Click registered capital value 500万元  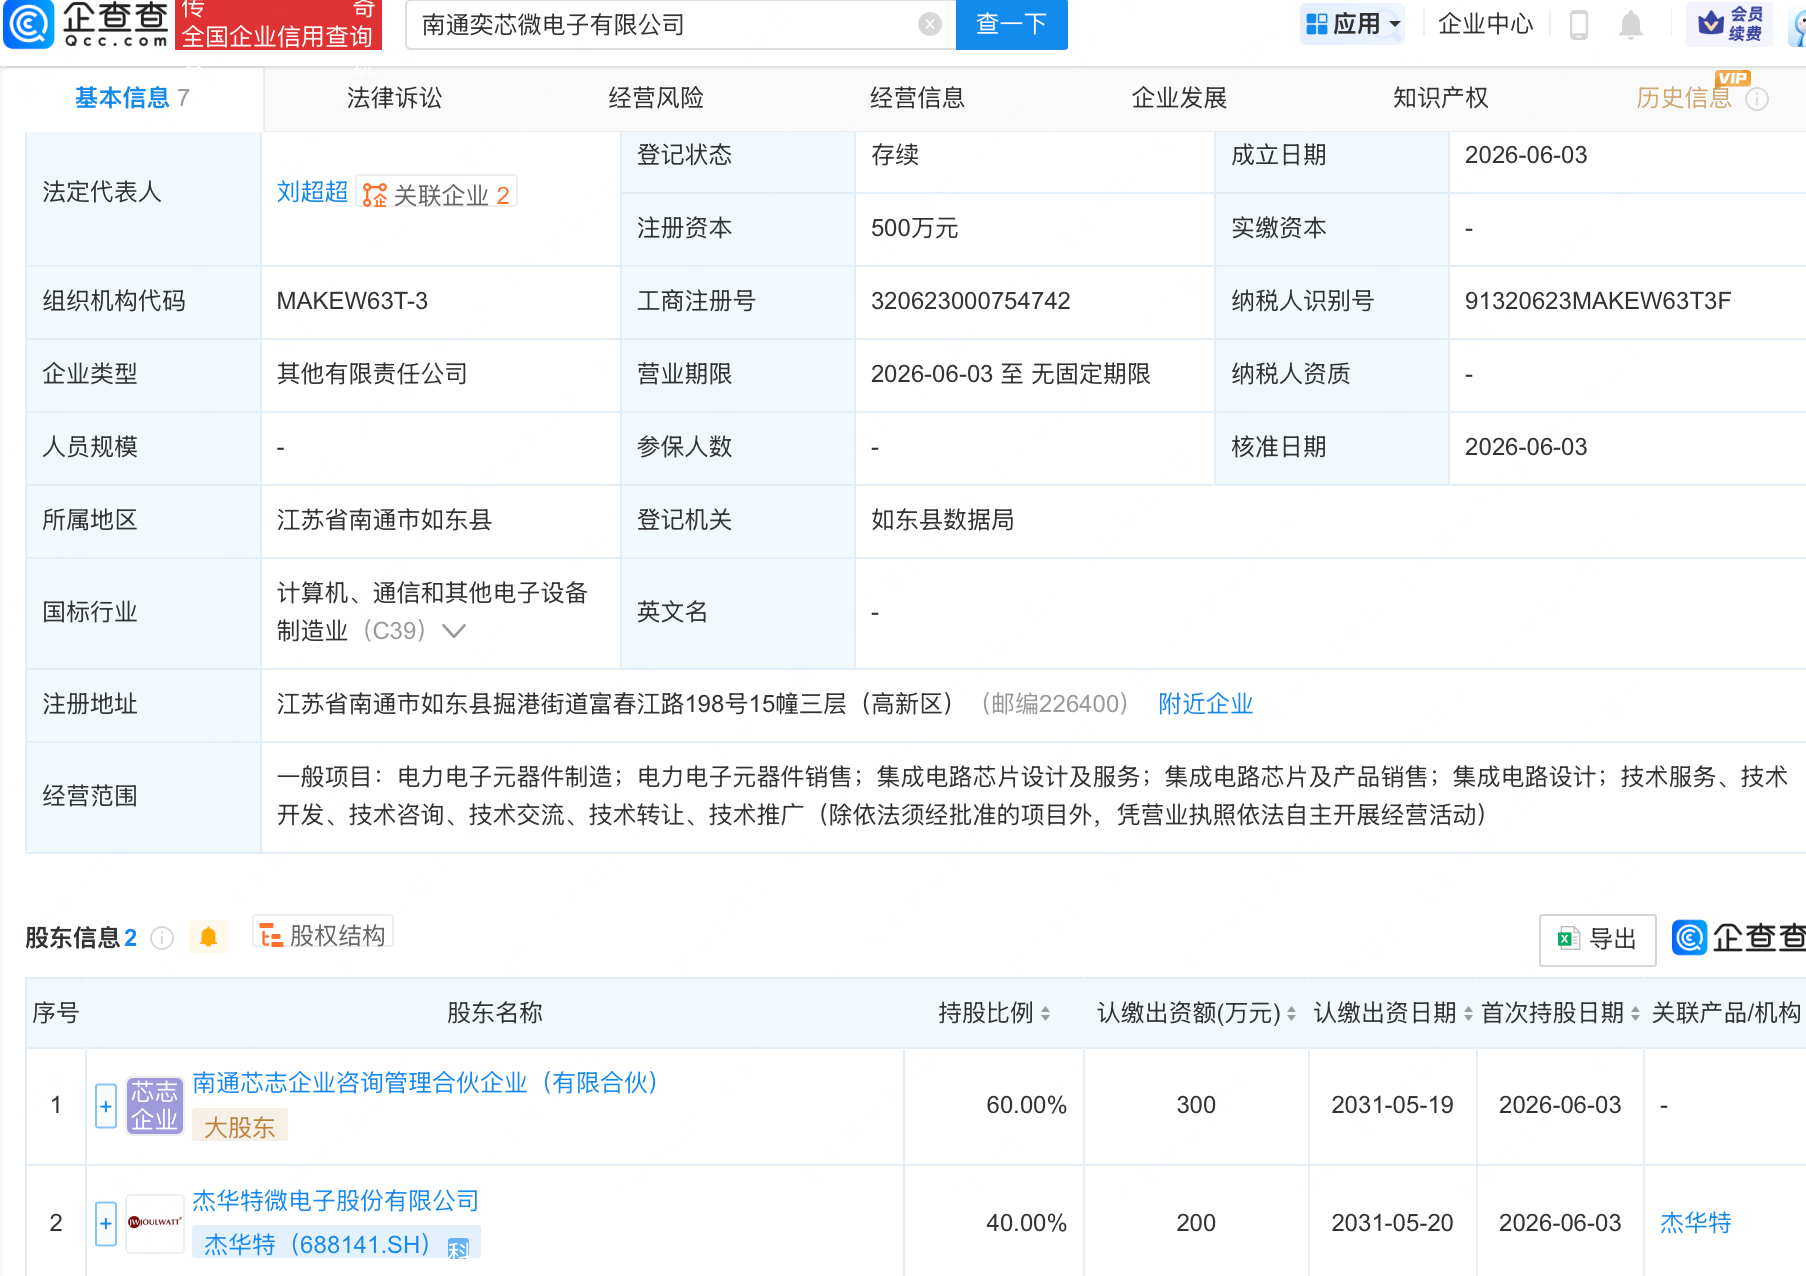coord(914,228)
